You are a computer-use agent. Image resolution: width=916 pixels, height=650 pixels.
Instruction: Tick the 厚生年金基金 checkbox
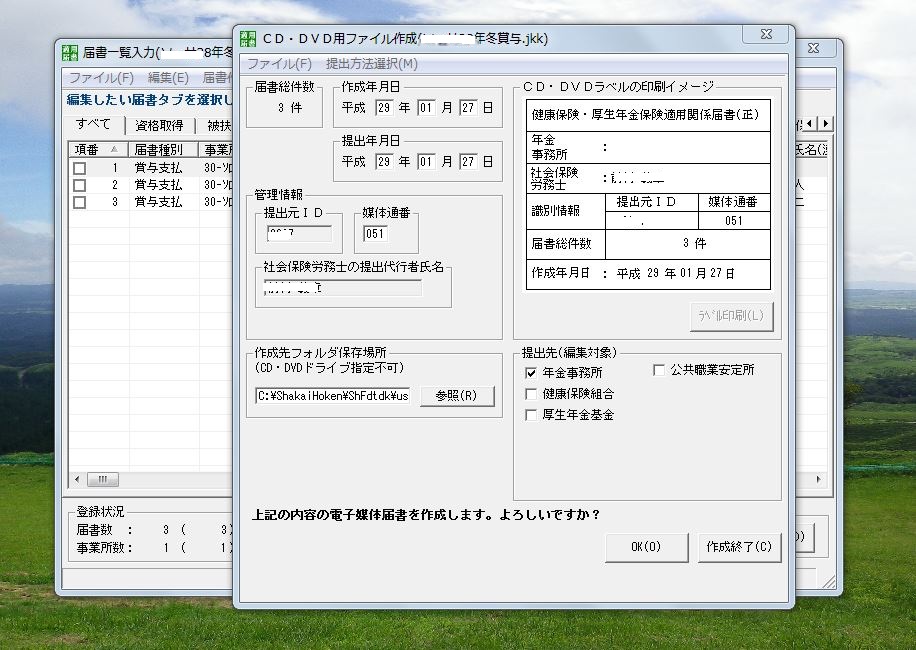[531, 415]
